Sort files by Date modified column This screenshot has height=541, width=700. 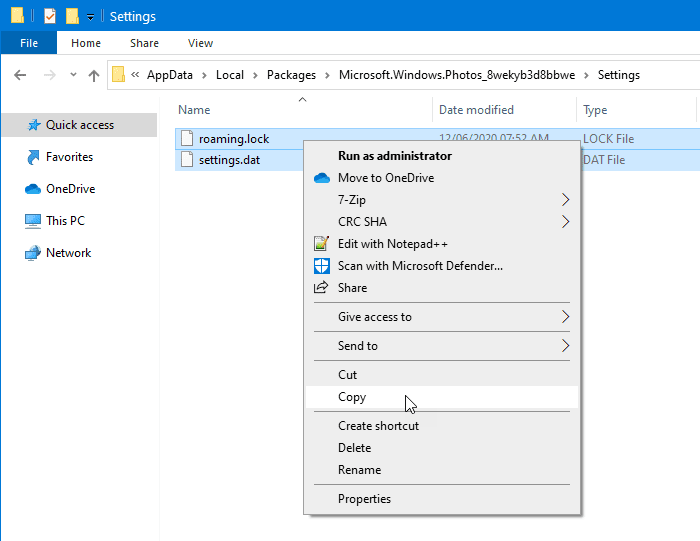click(476, 110)
